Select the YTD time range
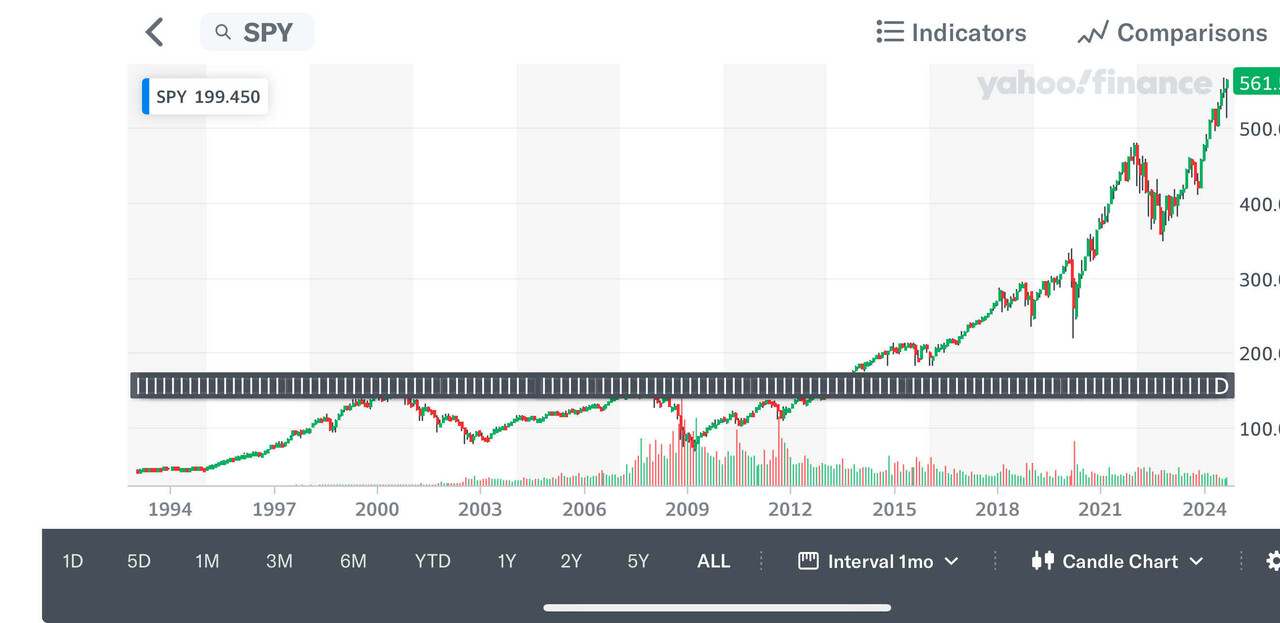 click(x=432, y=561)
